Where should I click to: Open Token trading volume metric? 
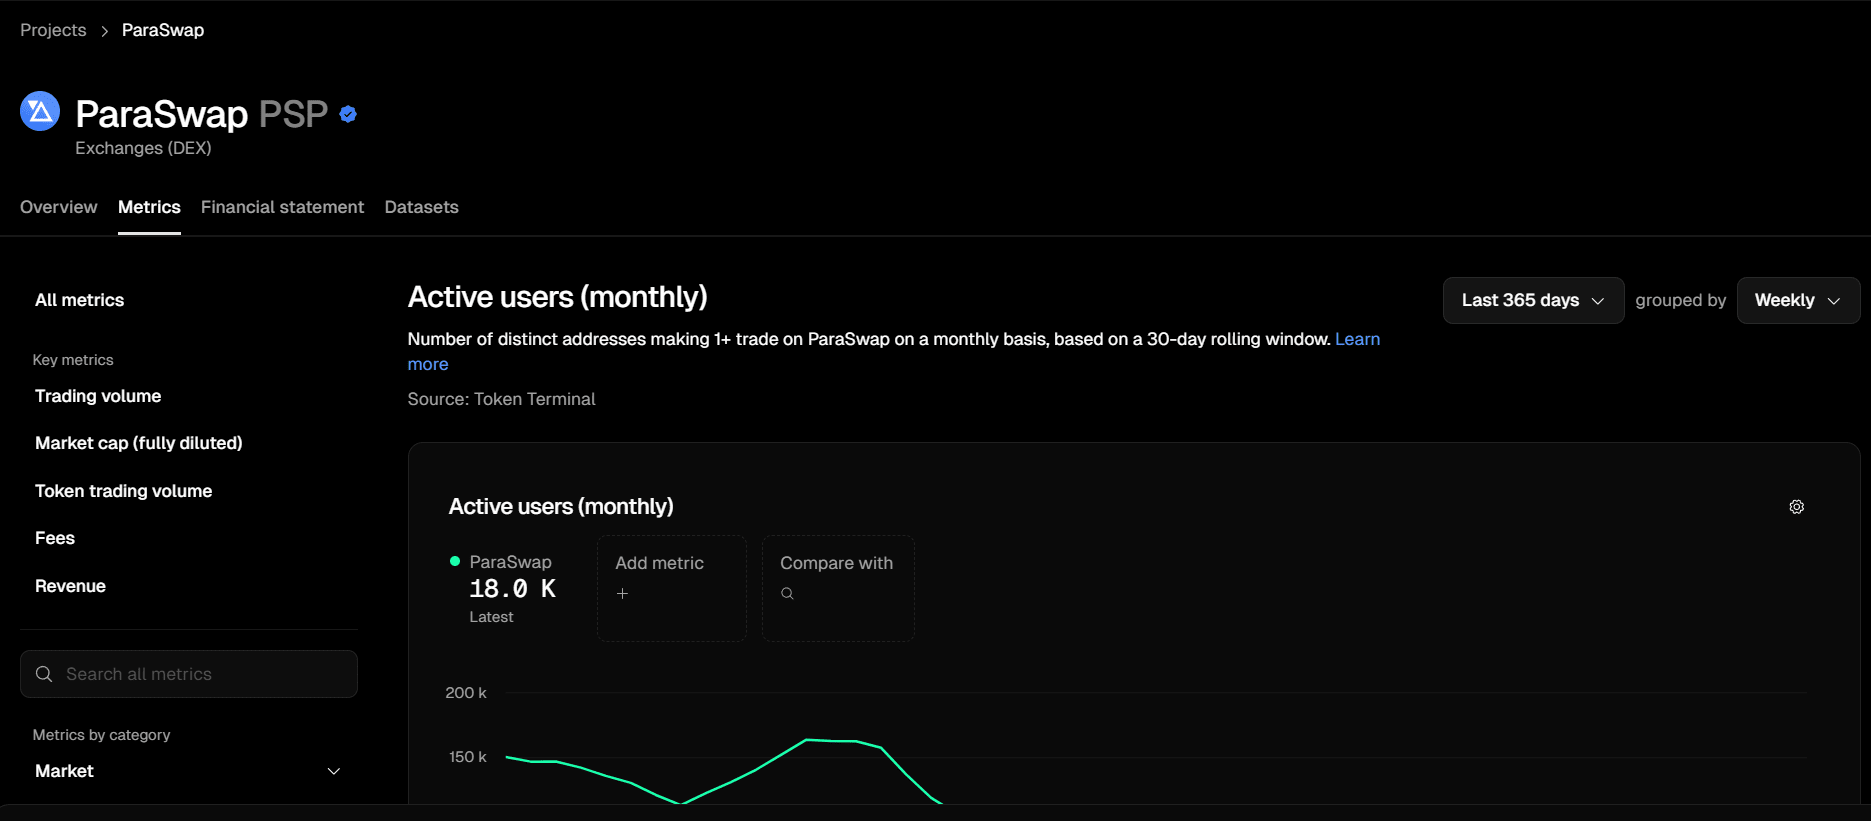point(123,491)
